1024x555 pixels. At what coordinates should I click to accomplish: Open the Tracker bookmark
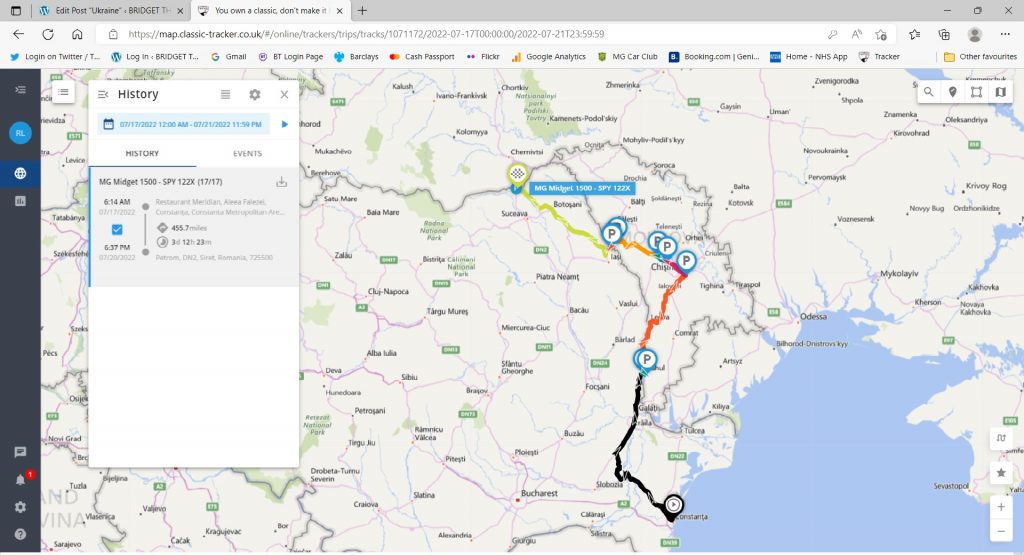click(x=879, y=57)
